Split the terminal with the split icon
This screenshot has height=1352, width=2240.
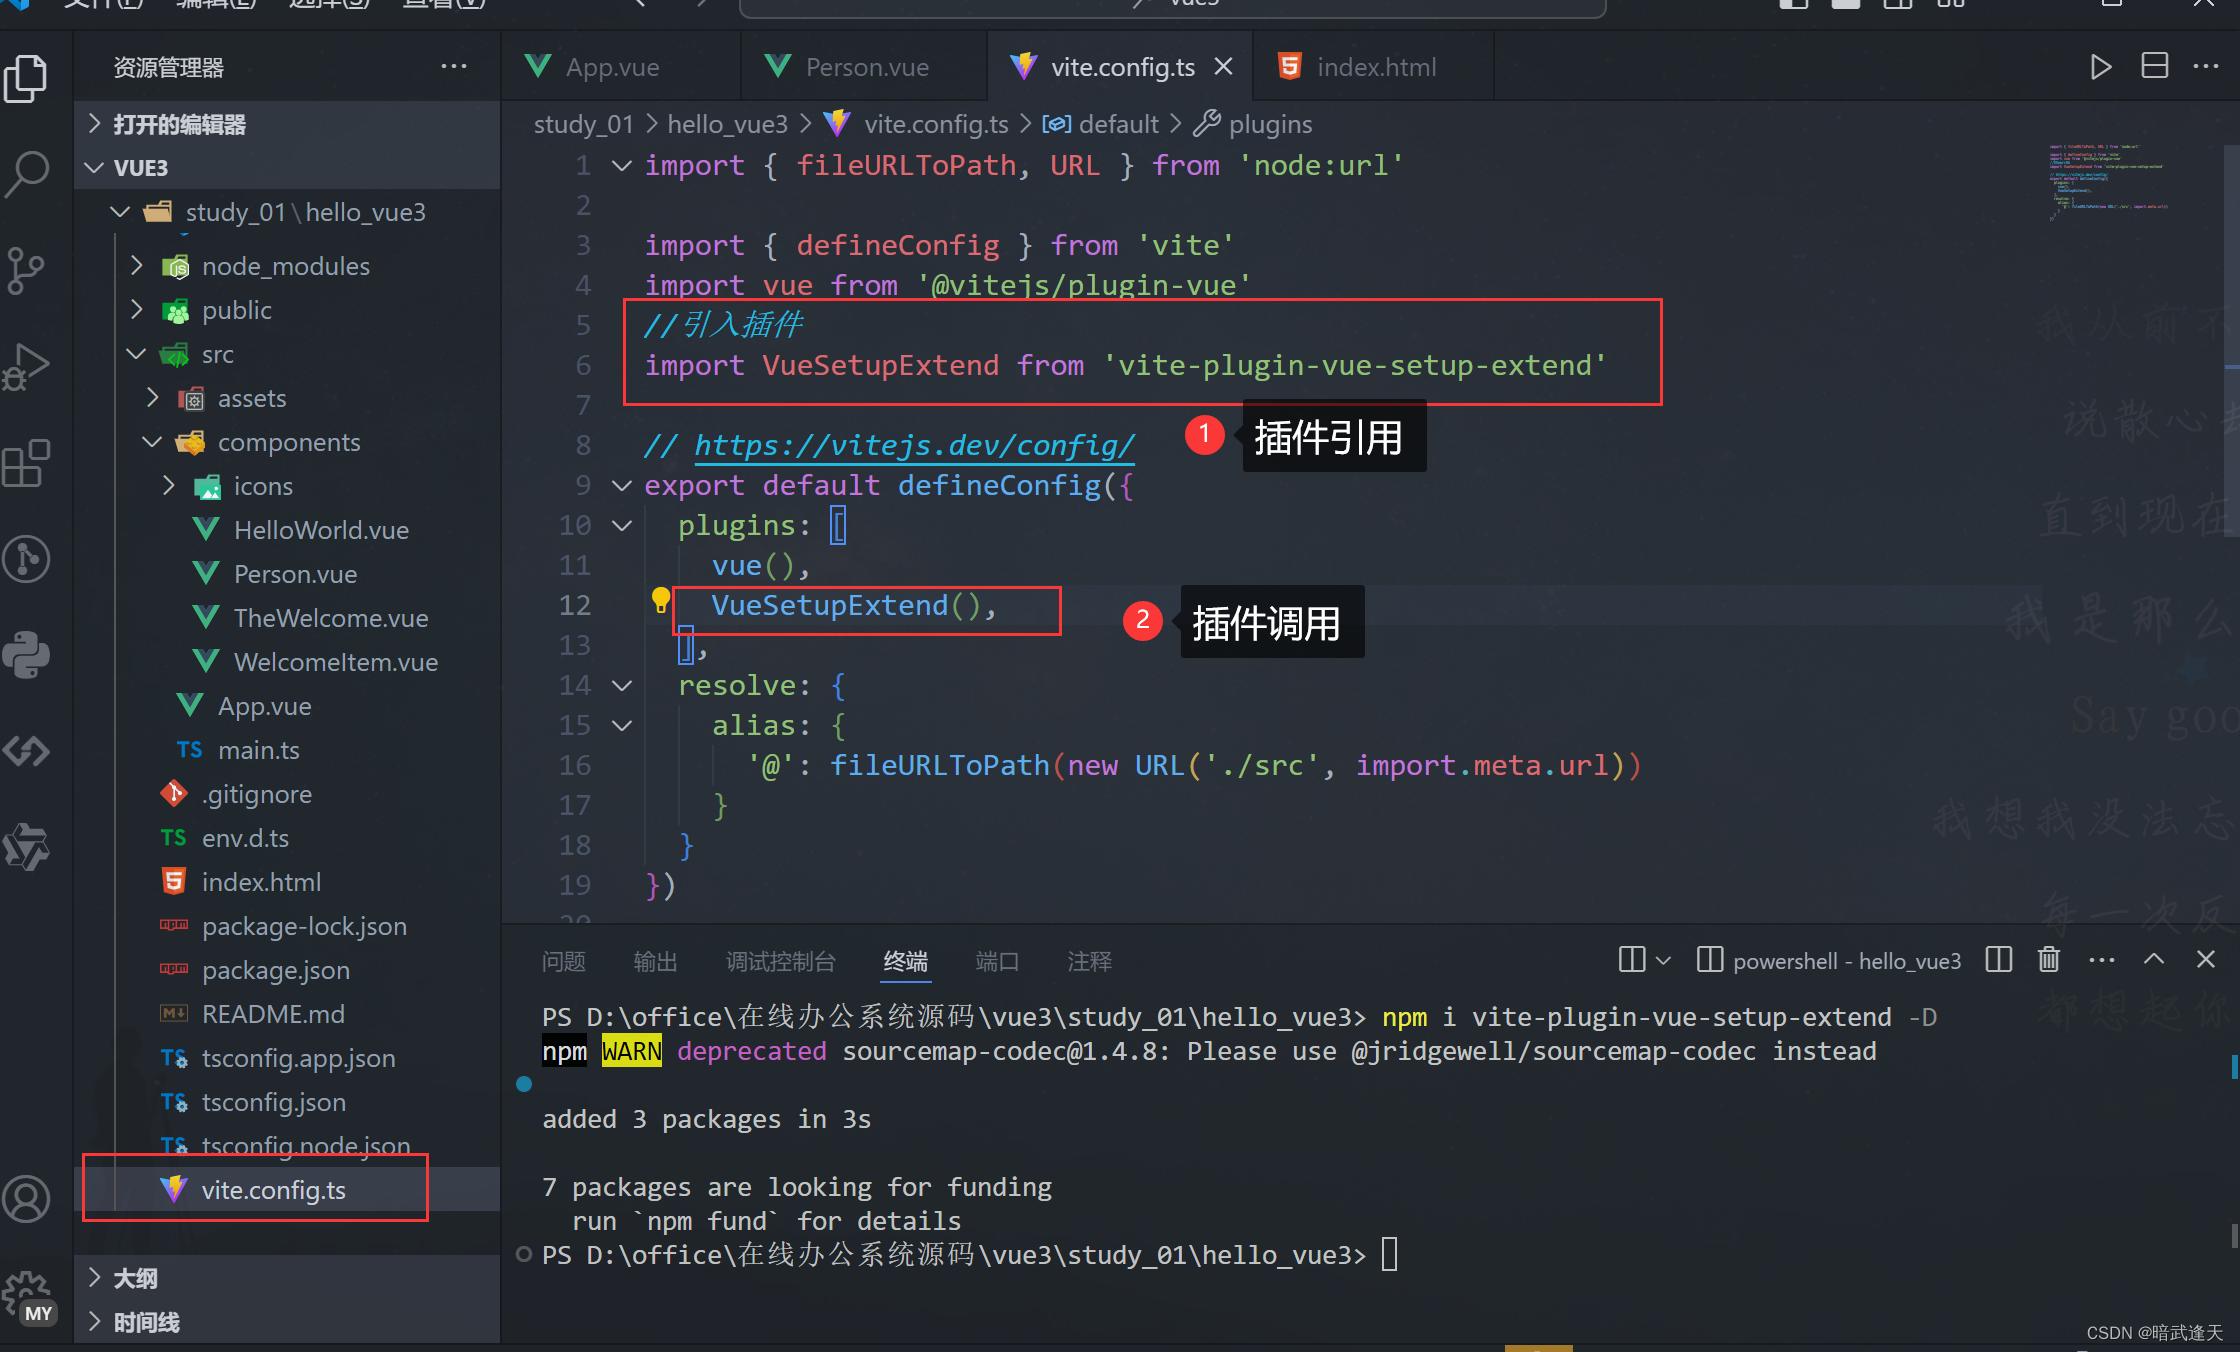click(x=1999, y=960)
